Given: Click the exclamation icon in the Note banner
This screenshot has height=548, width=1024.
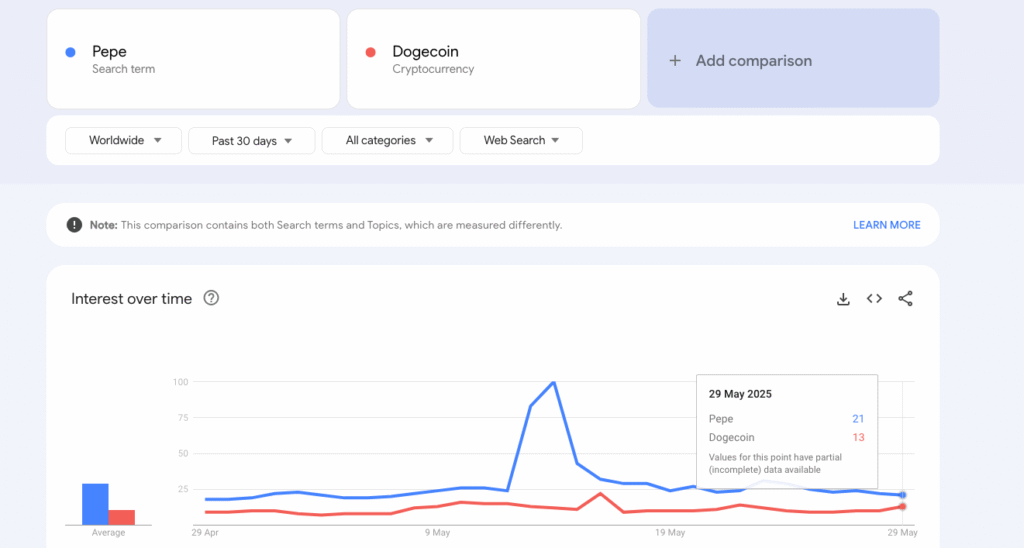Looking at the screenshot, I should (74, 225).
